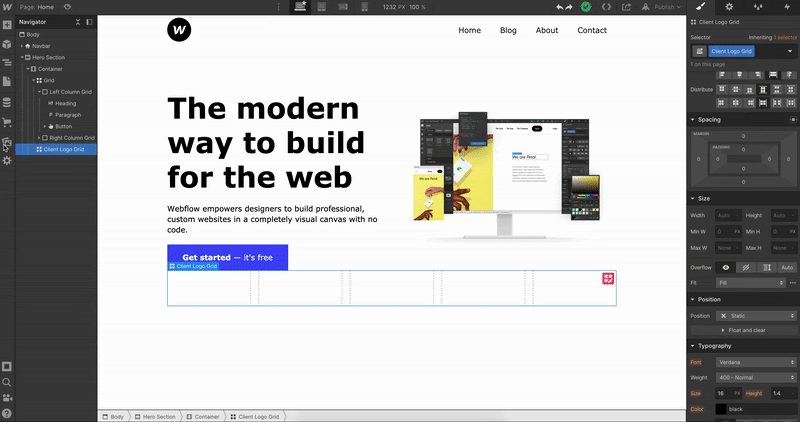Set overflow to Auto
Image resolution: width=800 pixels, height=422 pixels.
pyautogui.click(x=786, y=267)
